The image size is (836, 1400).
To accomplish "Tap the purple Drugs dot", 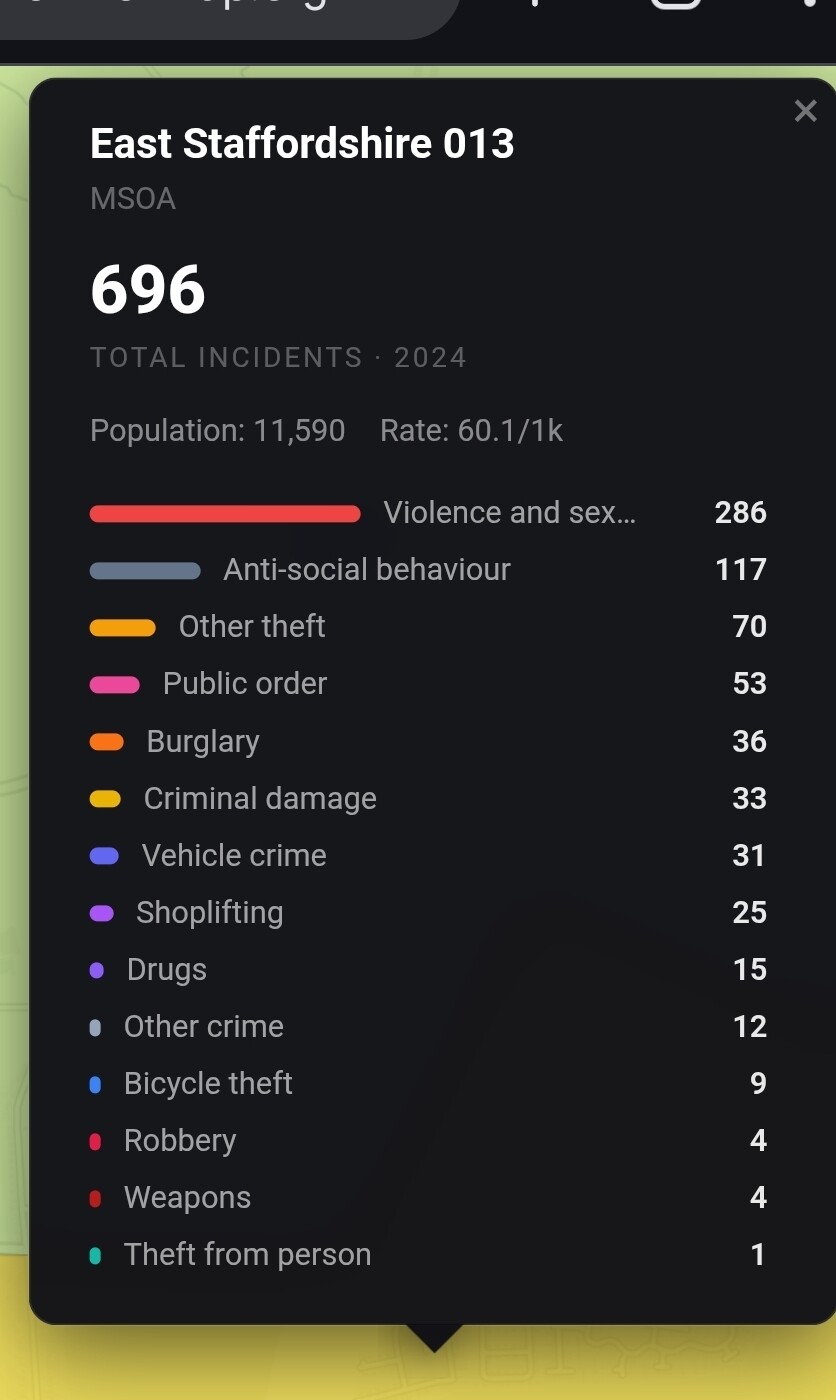I will 97,970.
